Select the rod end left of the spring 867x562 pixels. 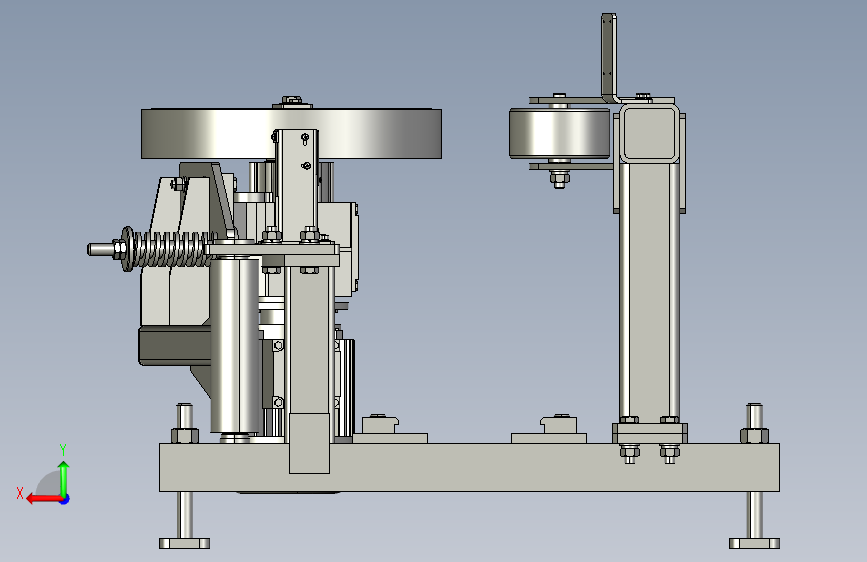101,249
